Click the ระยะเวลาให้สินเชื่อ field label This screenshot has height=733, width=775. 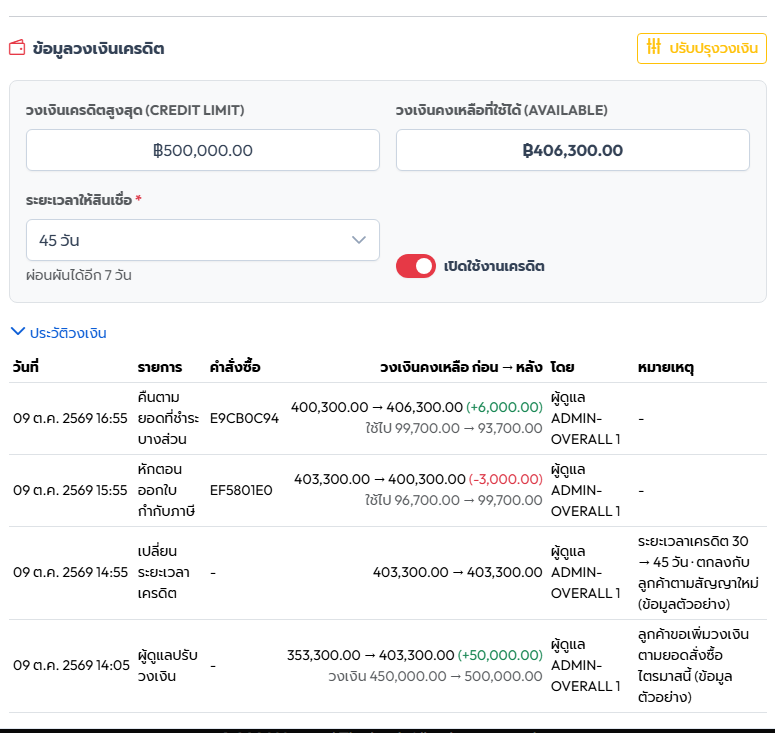pos(79,200)
